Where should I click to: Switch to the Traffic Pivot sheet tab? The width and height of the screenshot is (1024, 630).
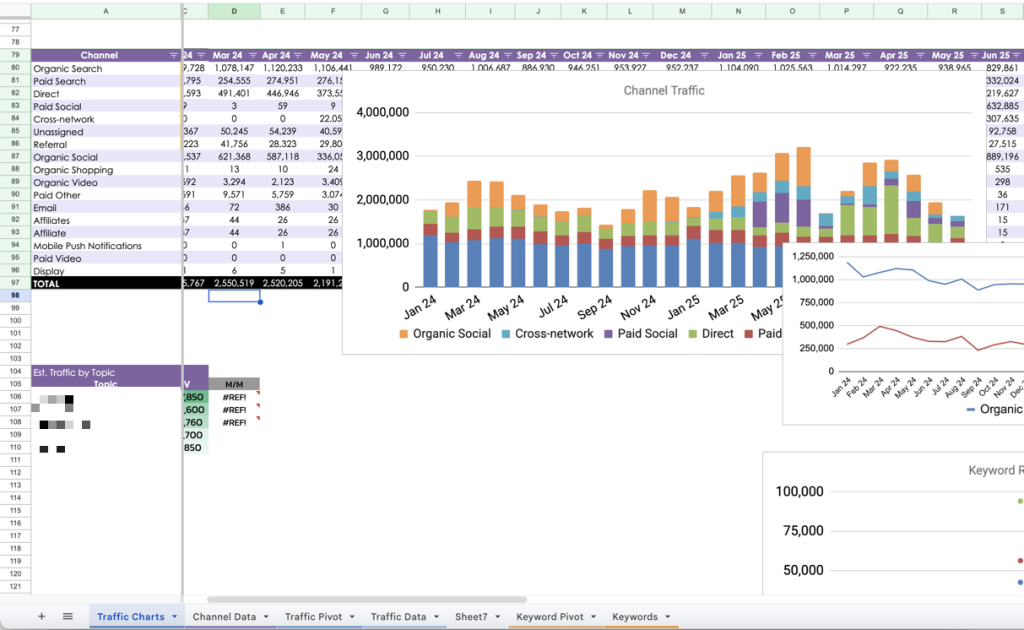point(315,617)
